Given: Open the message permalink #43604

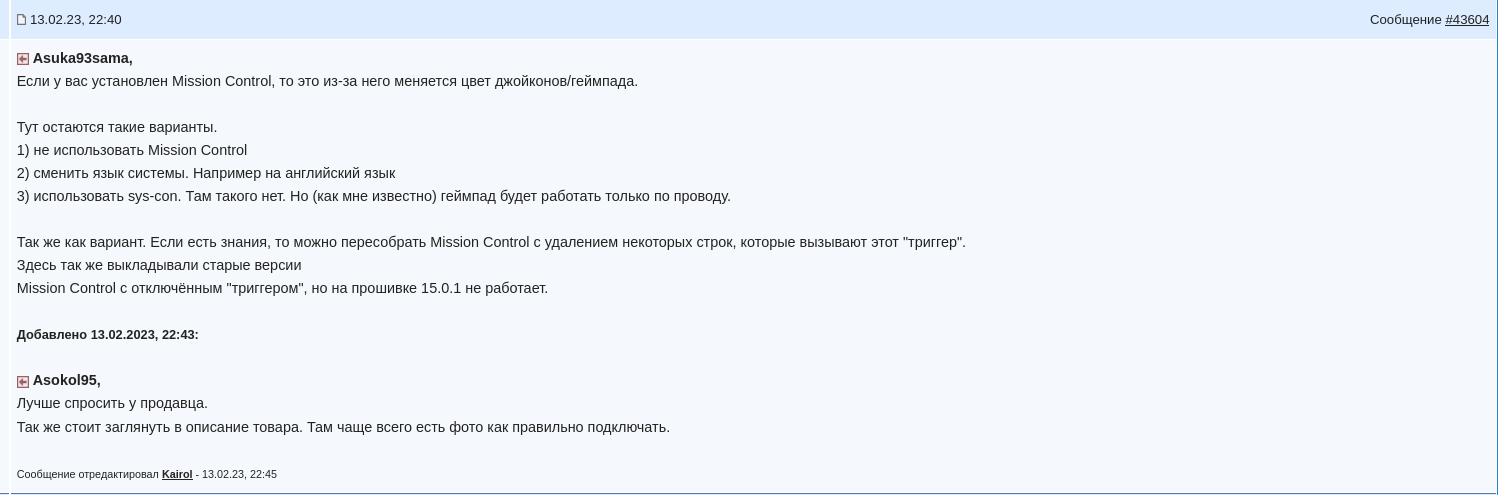Looking at the screenshot, I should tap(1467, 20).
